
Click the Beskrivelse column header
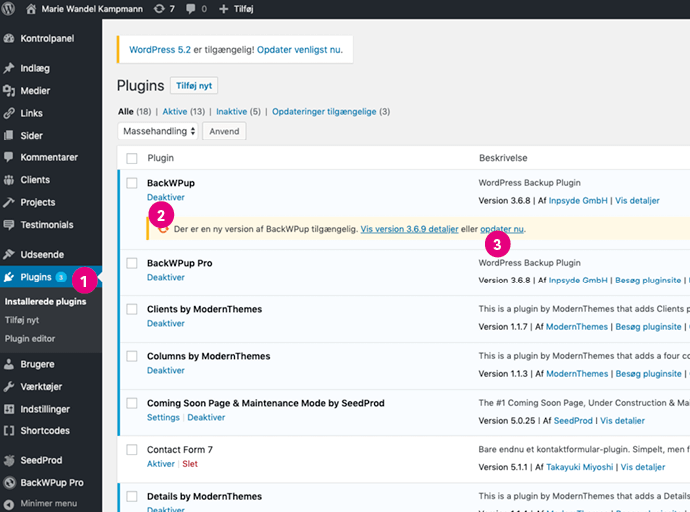503,158
